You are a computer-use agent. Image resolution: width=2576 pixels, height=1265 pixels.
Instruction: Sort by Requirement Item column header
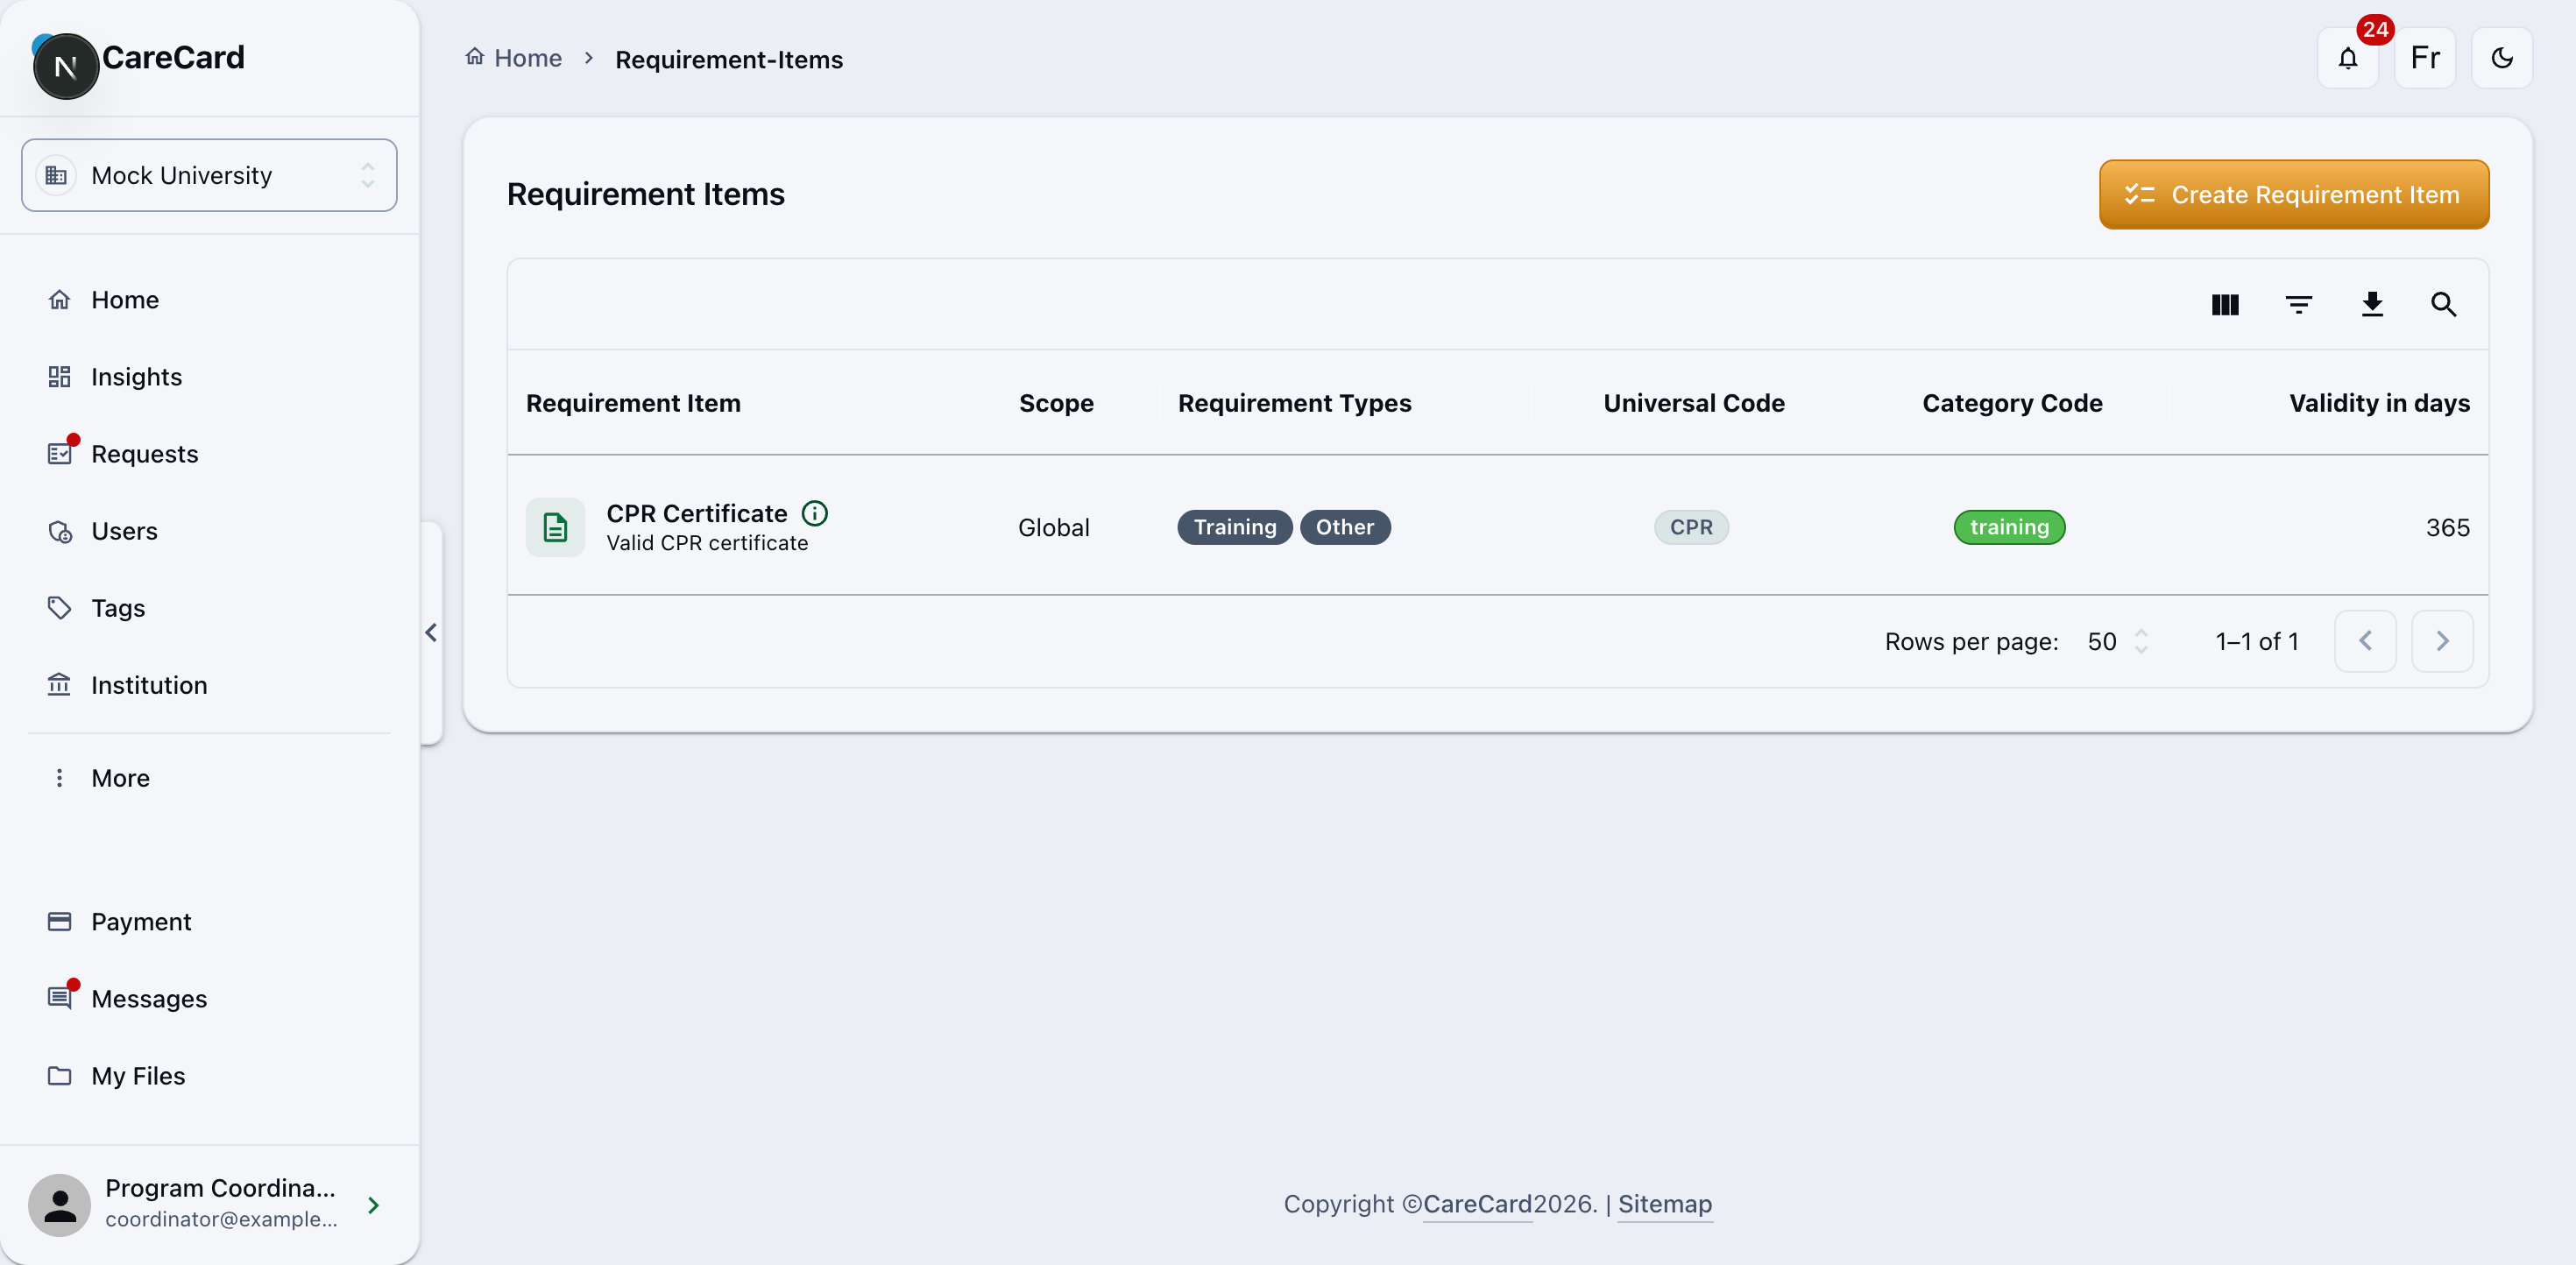click(633, 403)
